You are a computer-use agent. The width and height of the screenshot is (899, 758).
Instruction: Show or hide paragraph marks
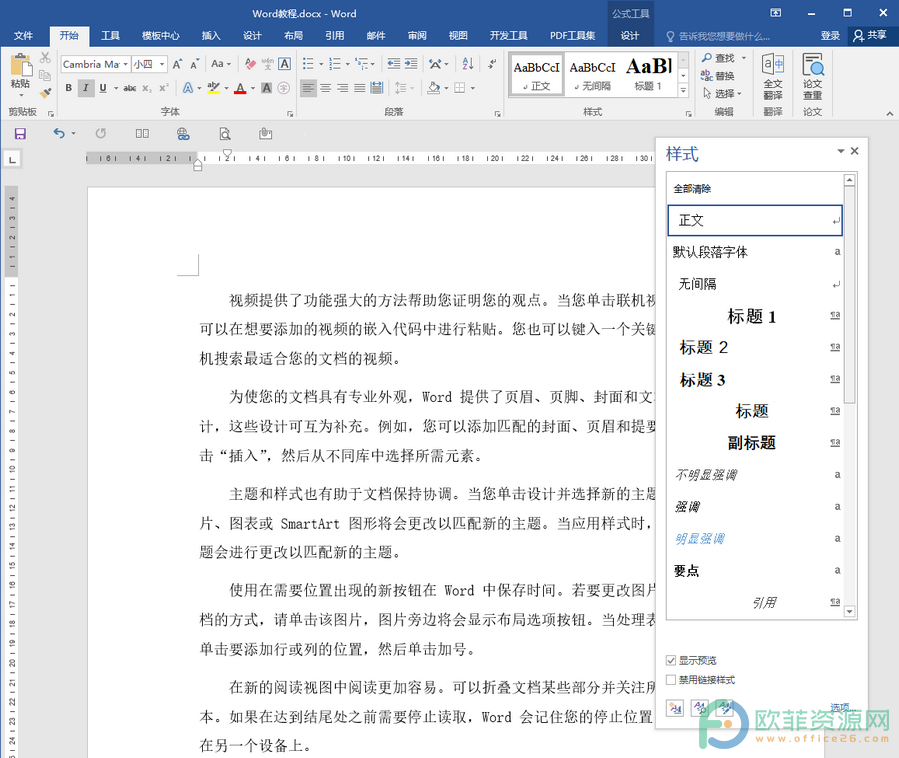tap(492, 64)
